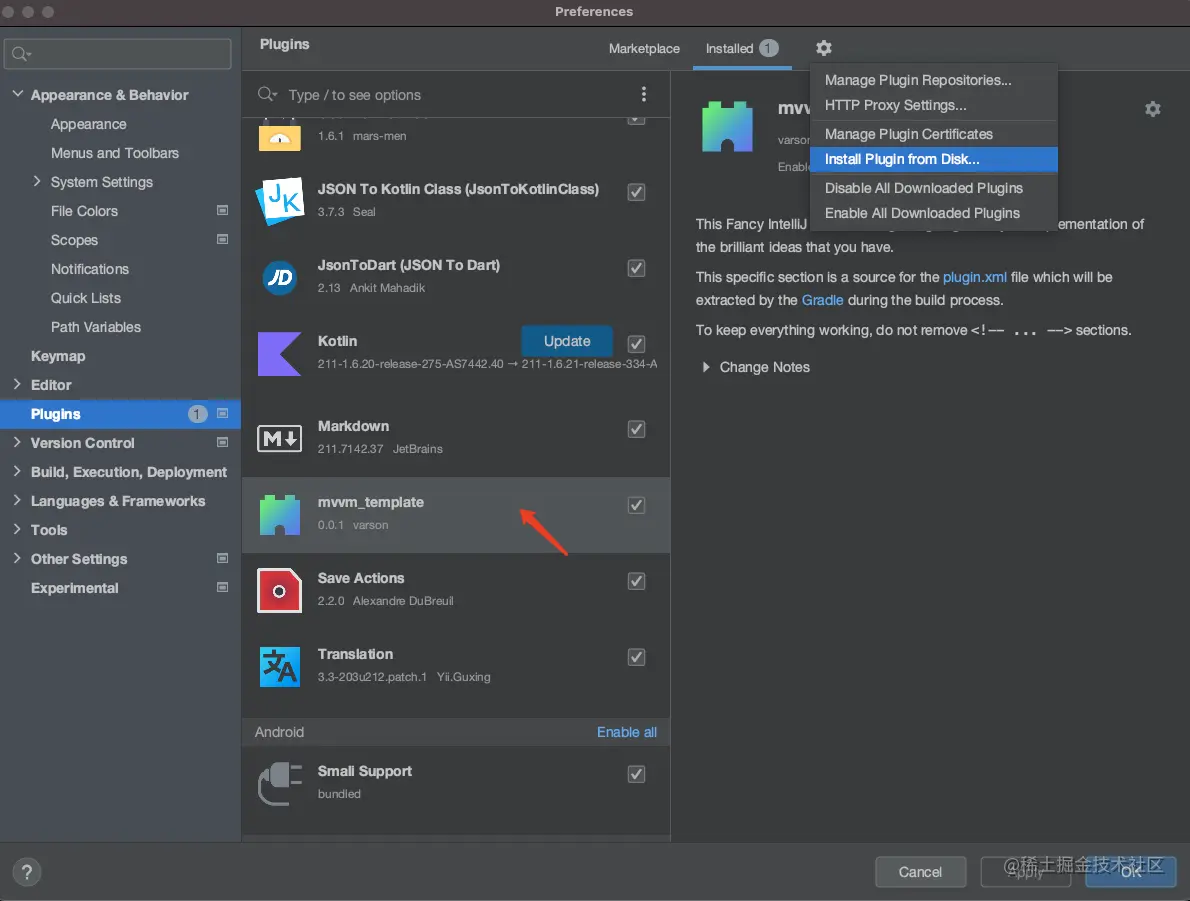Viewport: 1190px width, 901px height.
Task: Expand the Build, Execution, Deployment node
Action: [x=17, y=471]
